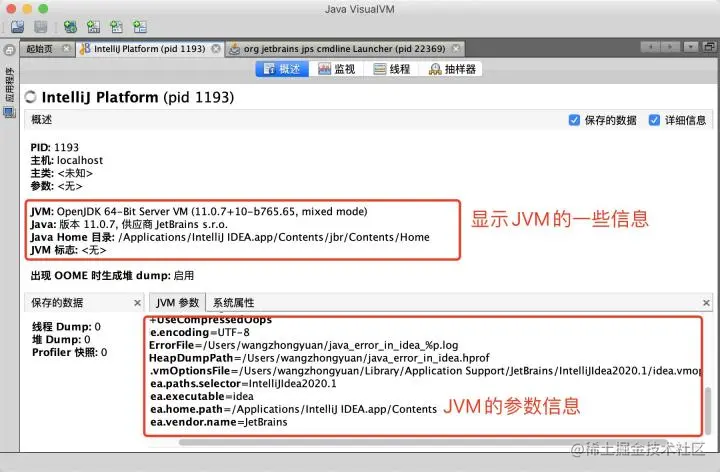
Task: Close the JVM 参数 details panel
Action: point(706,303)
